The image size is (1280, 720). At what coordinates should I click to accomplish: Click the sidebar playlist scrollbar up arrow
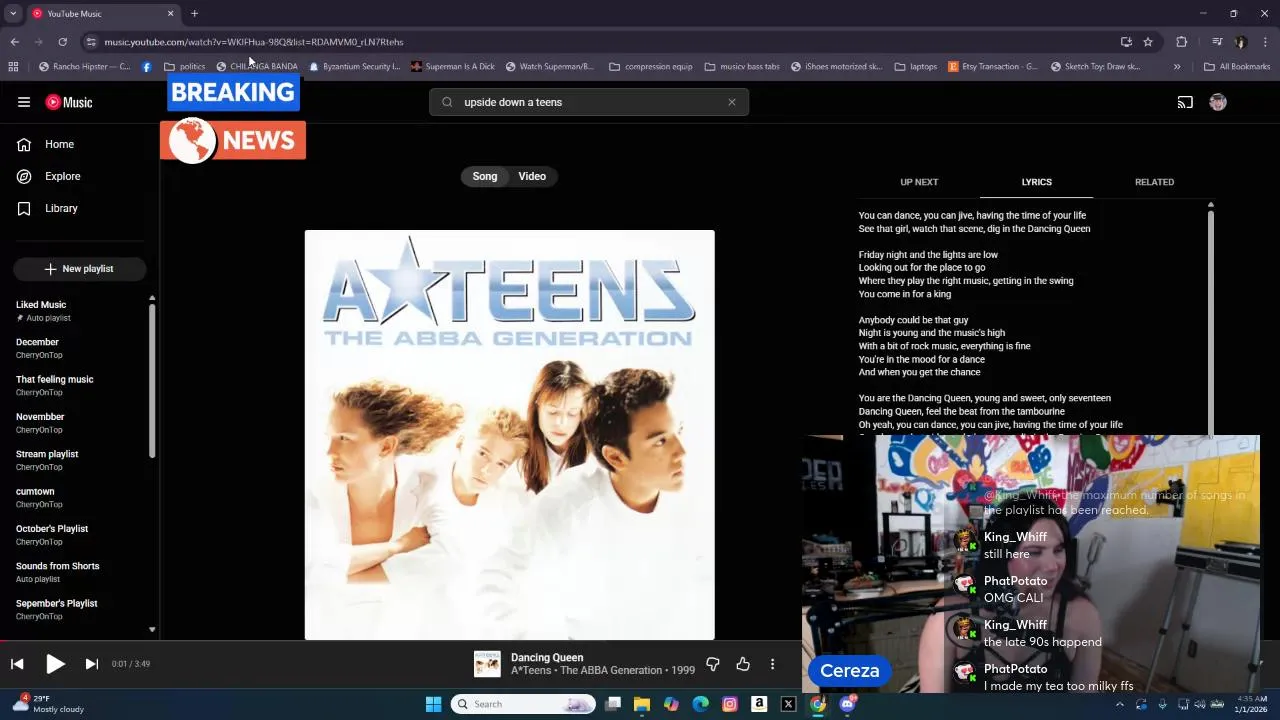point(152,298)
